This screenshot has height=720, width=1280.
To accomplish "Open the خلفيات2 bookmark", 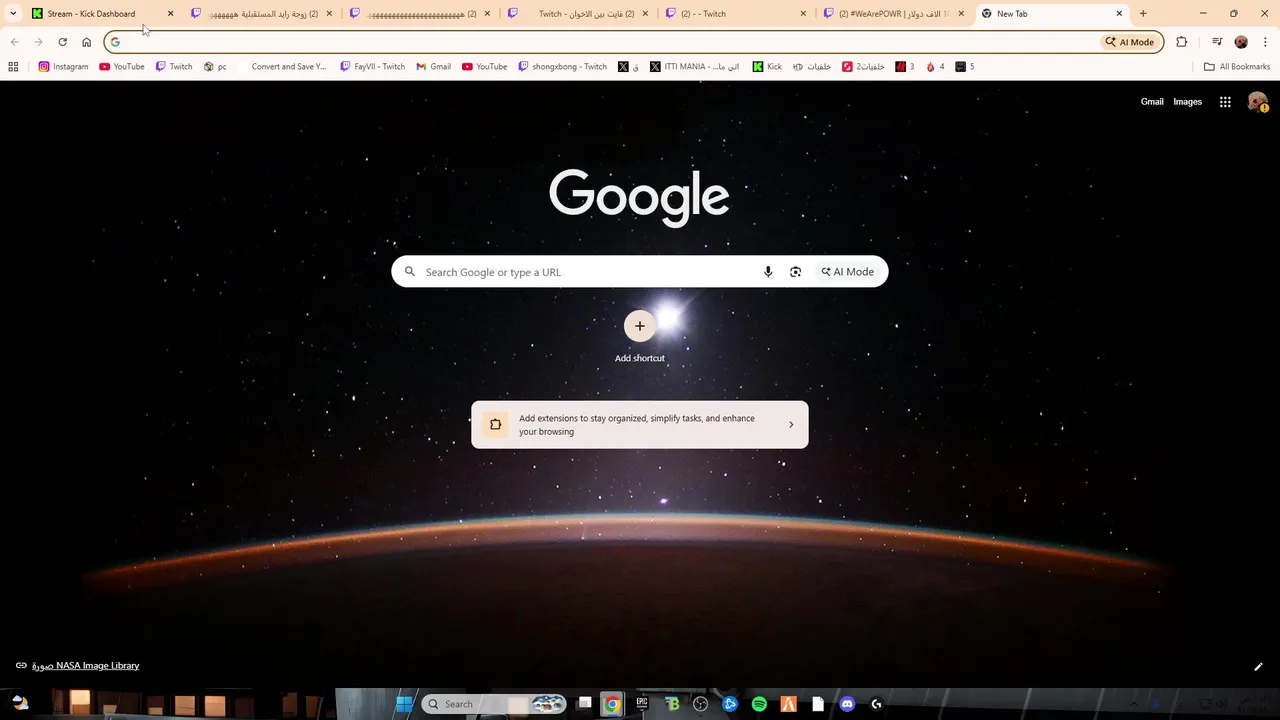I will coord(864,67).
